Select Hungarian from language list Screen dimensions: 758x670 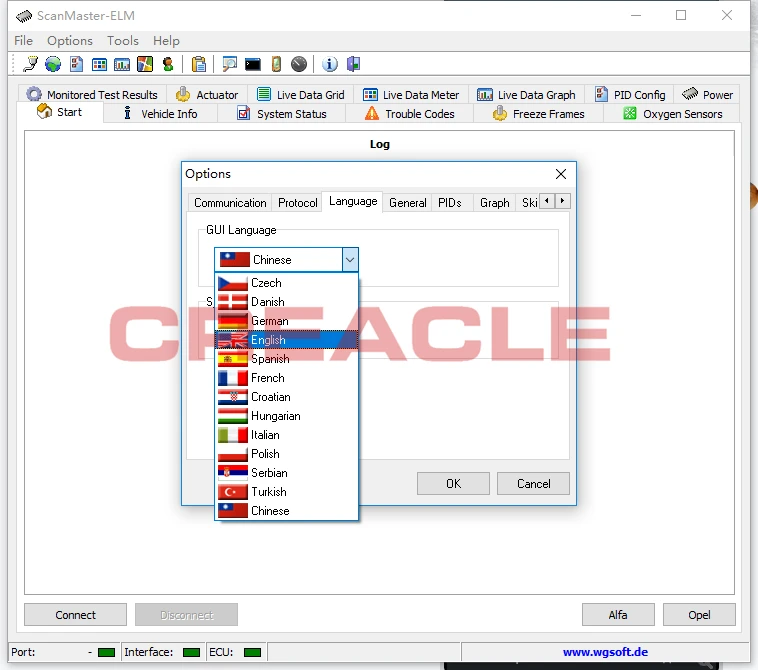[287, 416]
